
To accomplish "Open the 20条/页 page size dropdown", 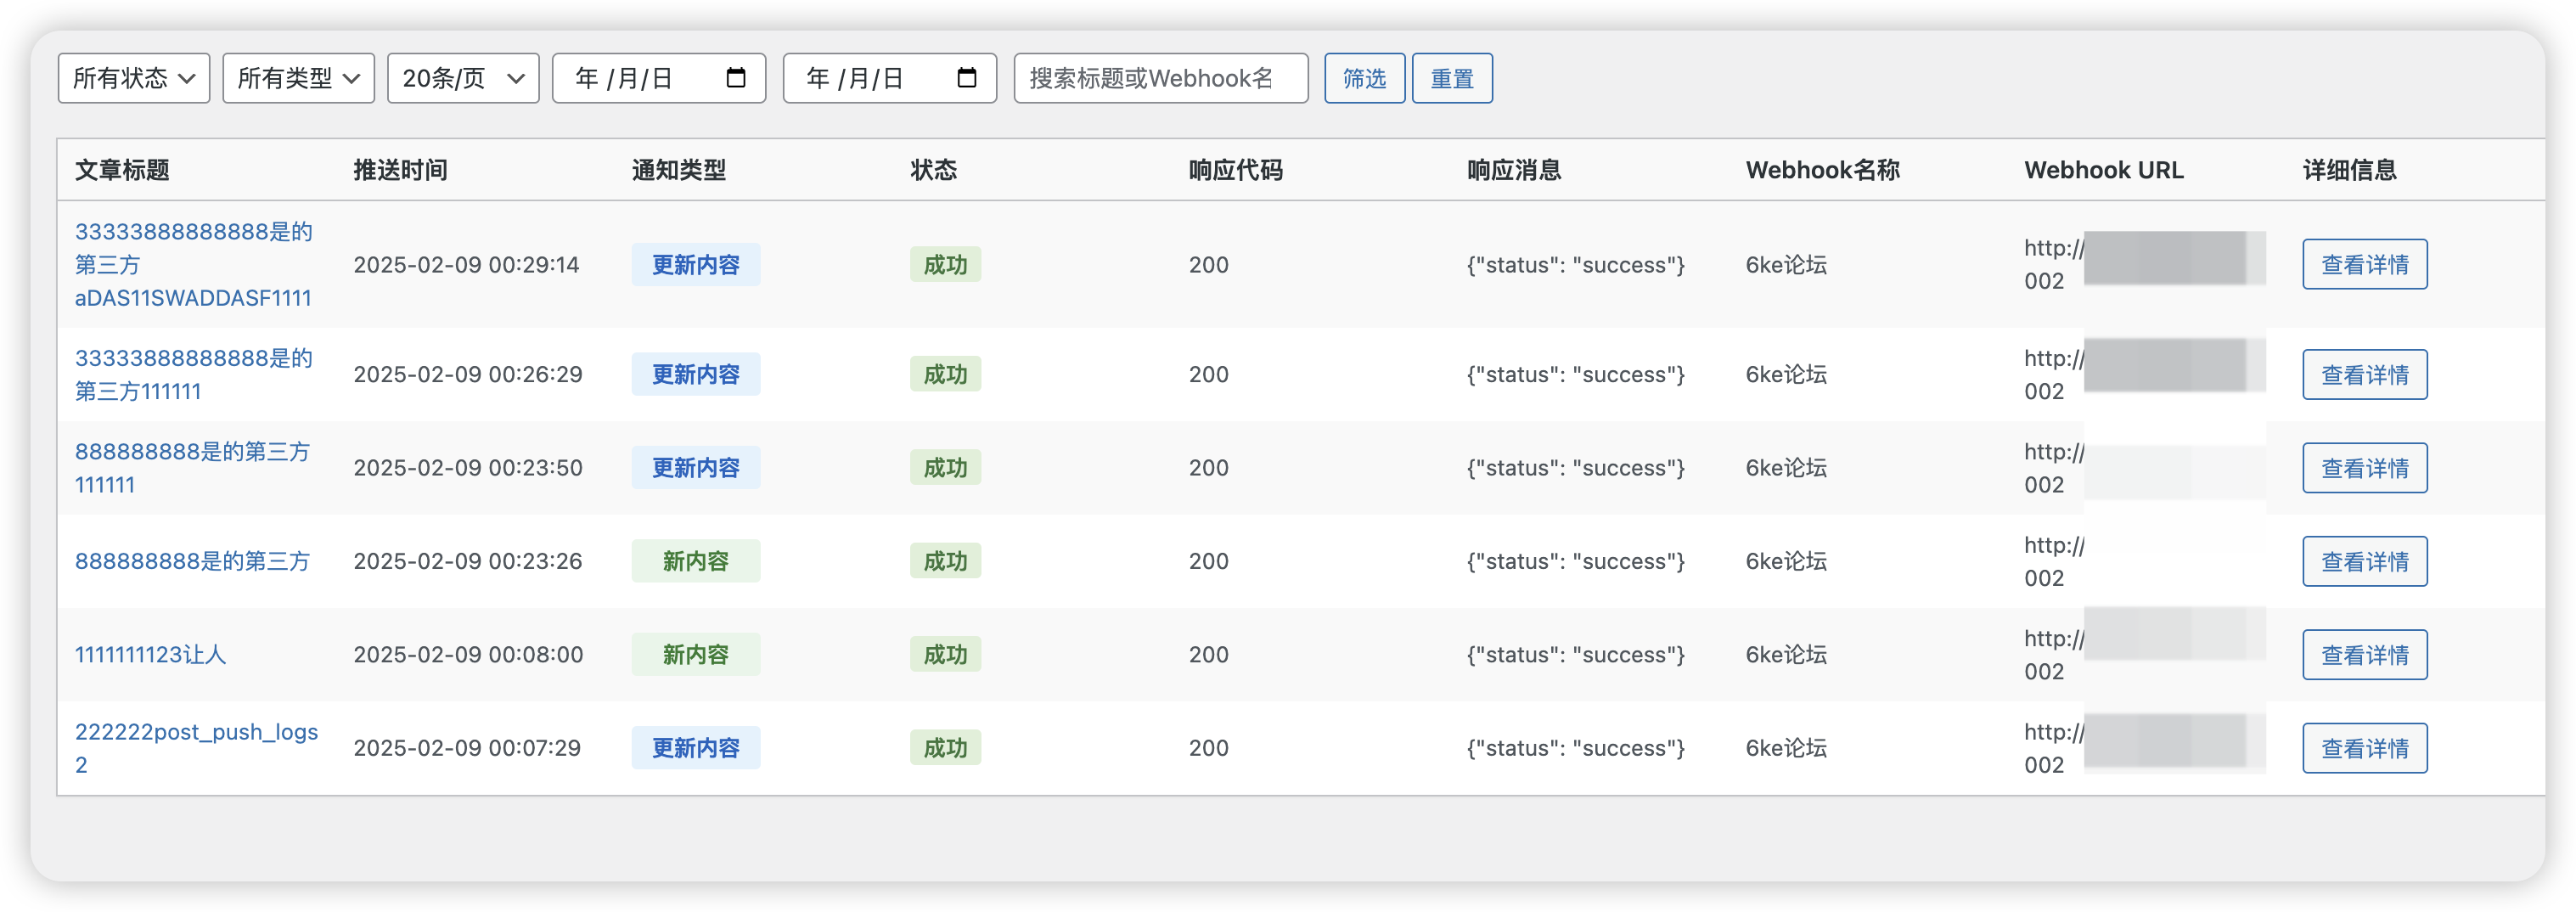I will pos(462,78).
